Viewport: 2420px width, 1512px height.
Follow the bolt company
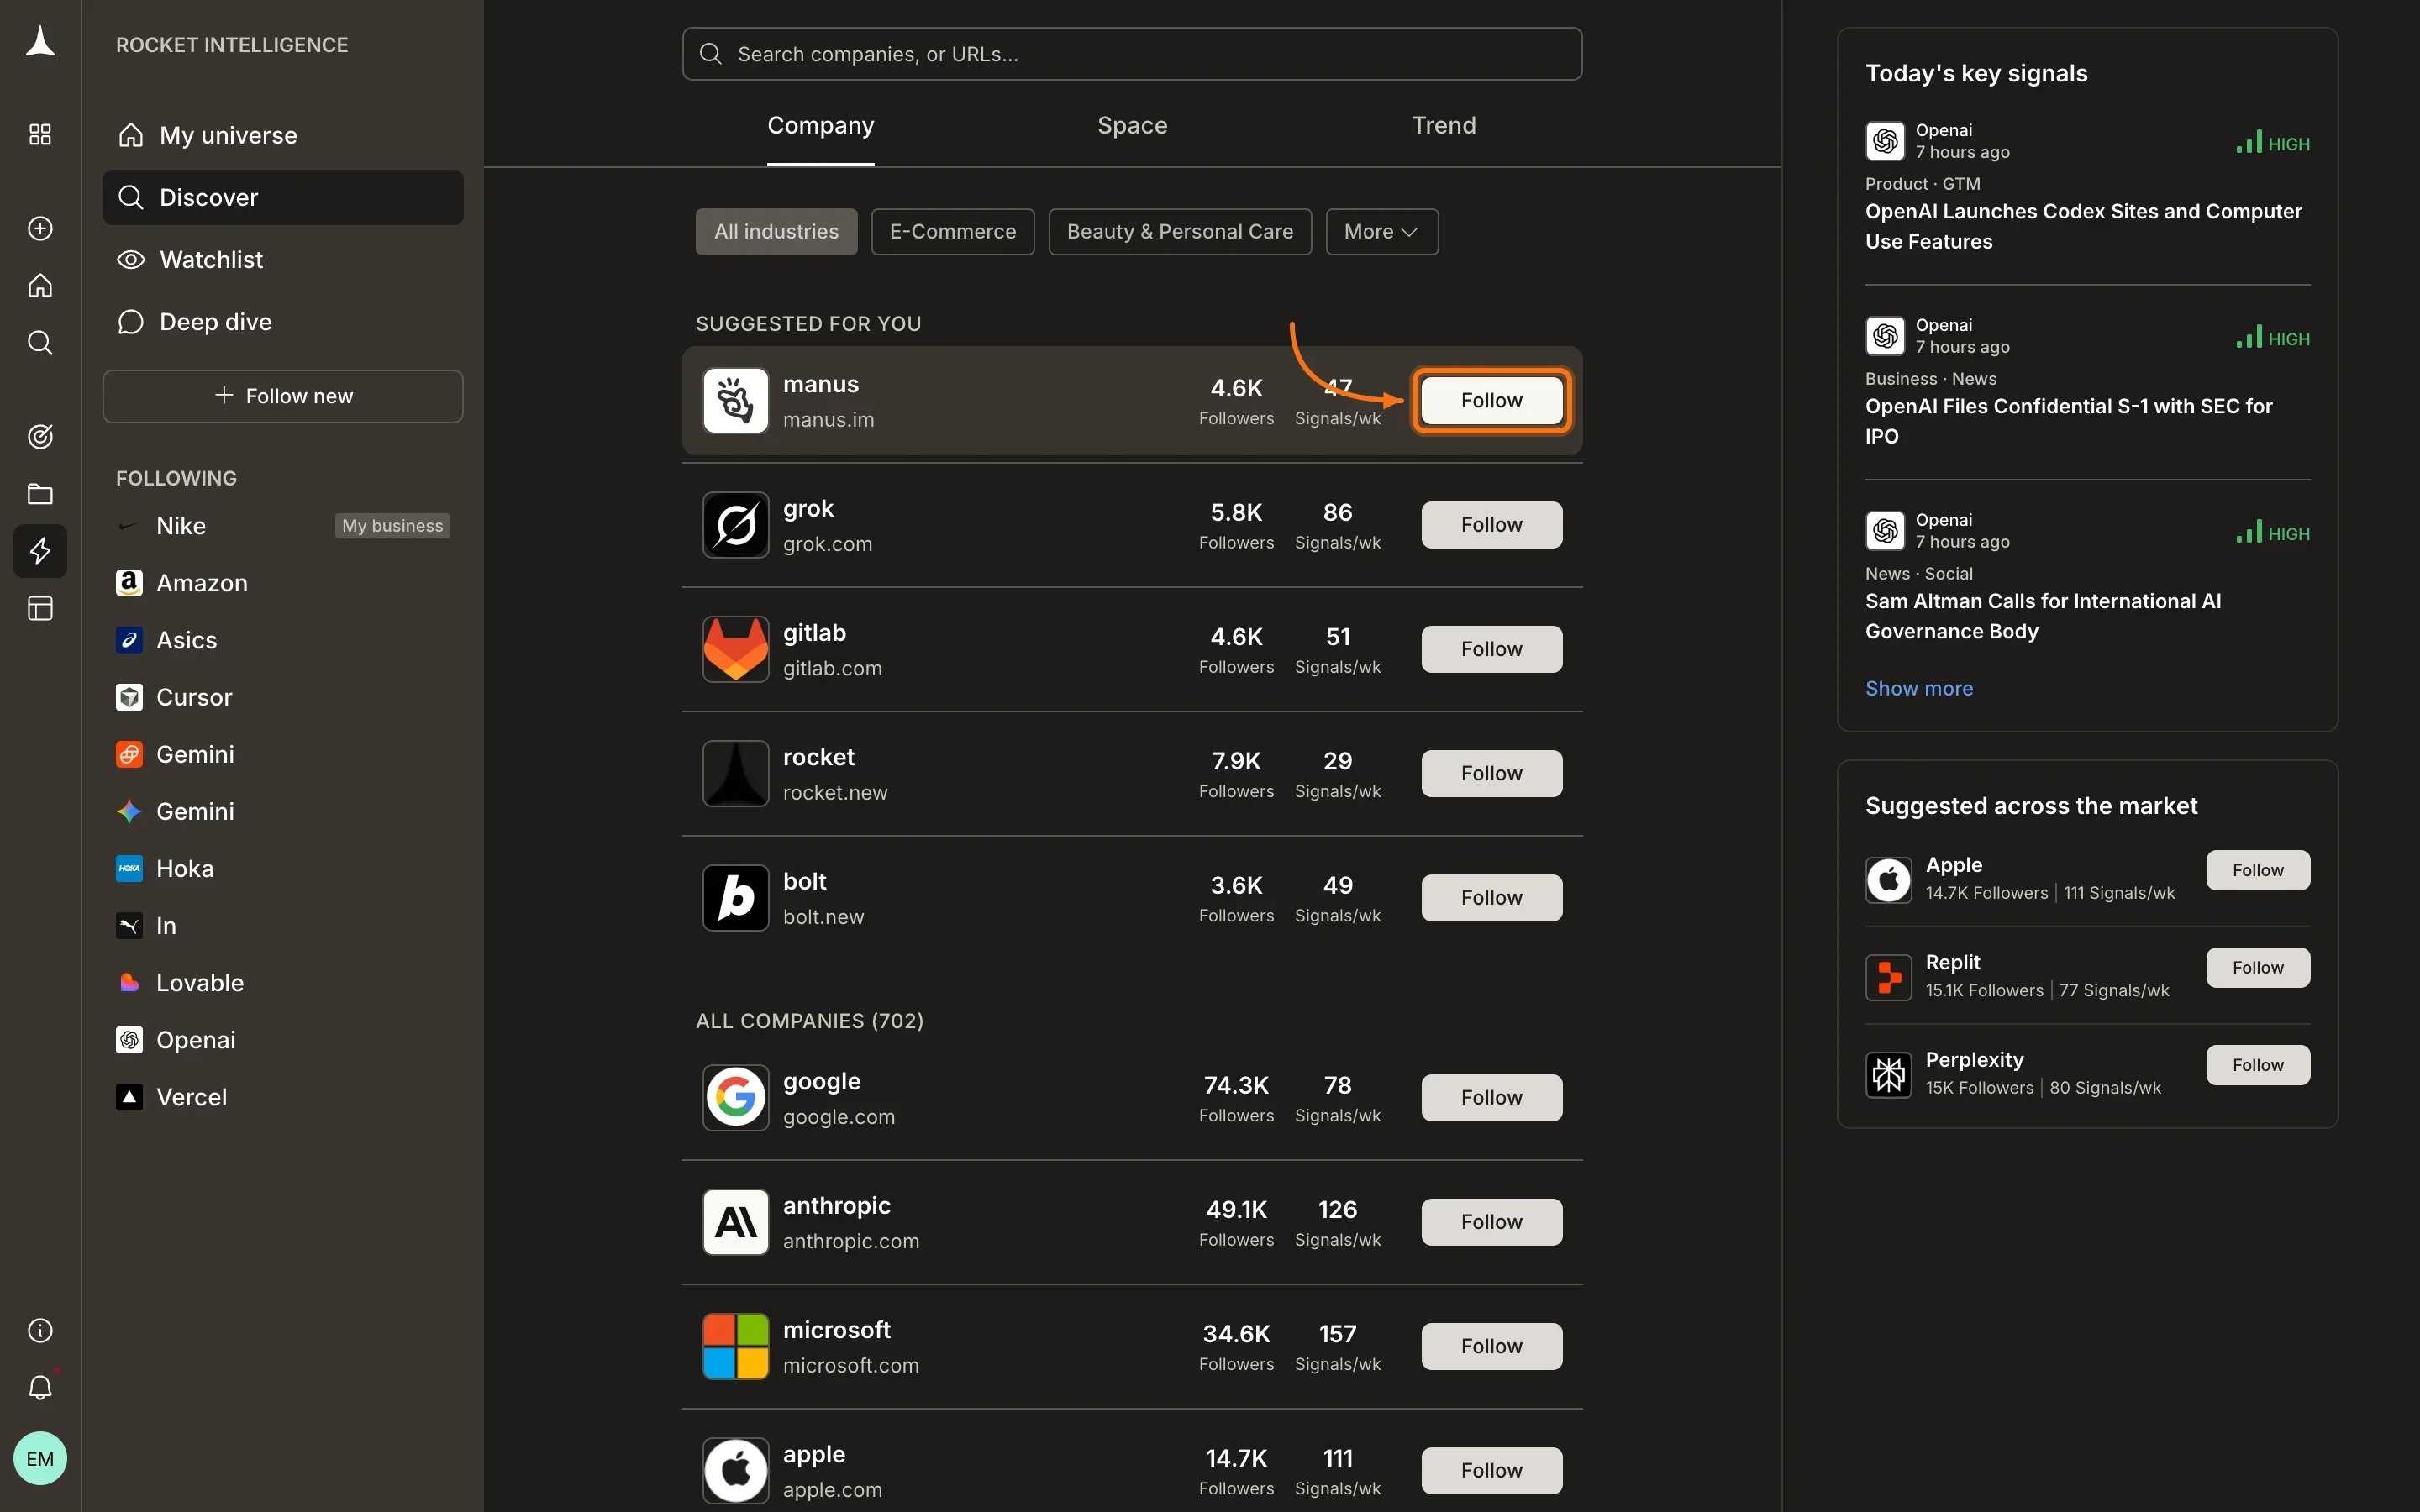1491,898
